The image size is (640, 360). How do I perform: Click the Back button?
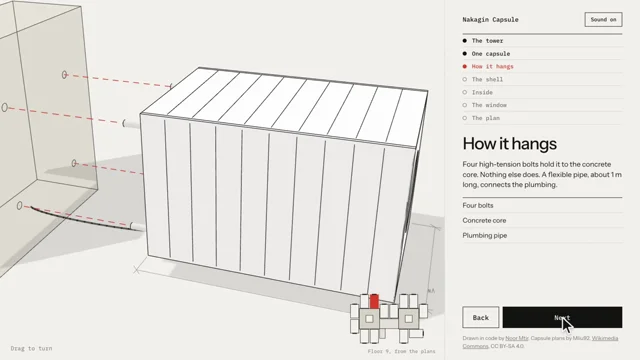(480, 317)
